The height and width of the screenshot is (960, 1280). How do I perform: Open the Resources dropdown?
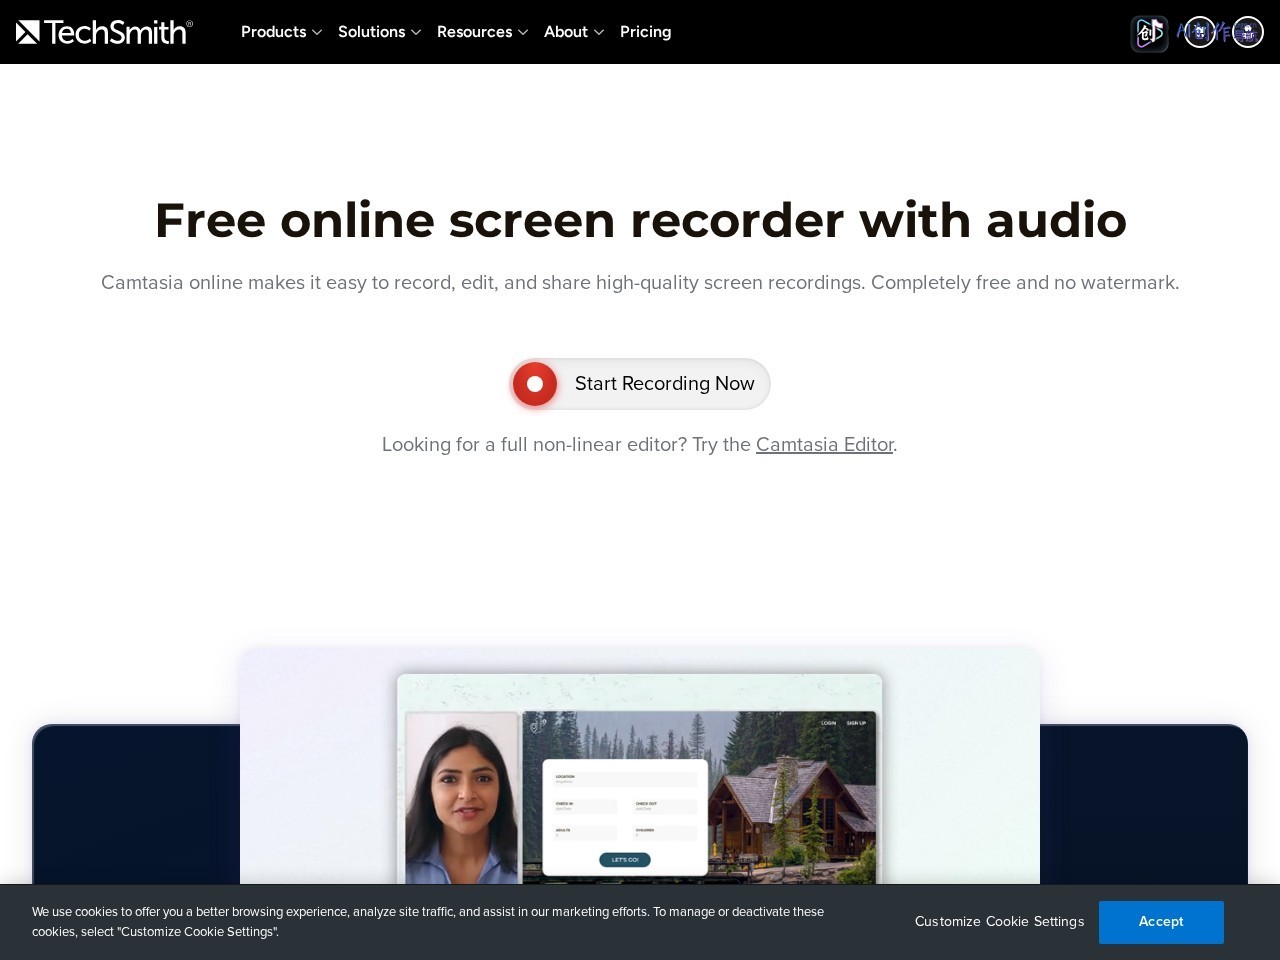point(482,32)
